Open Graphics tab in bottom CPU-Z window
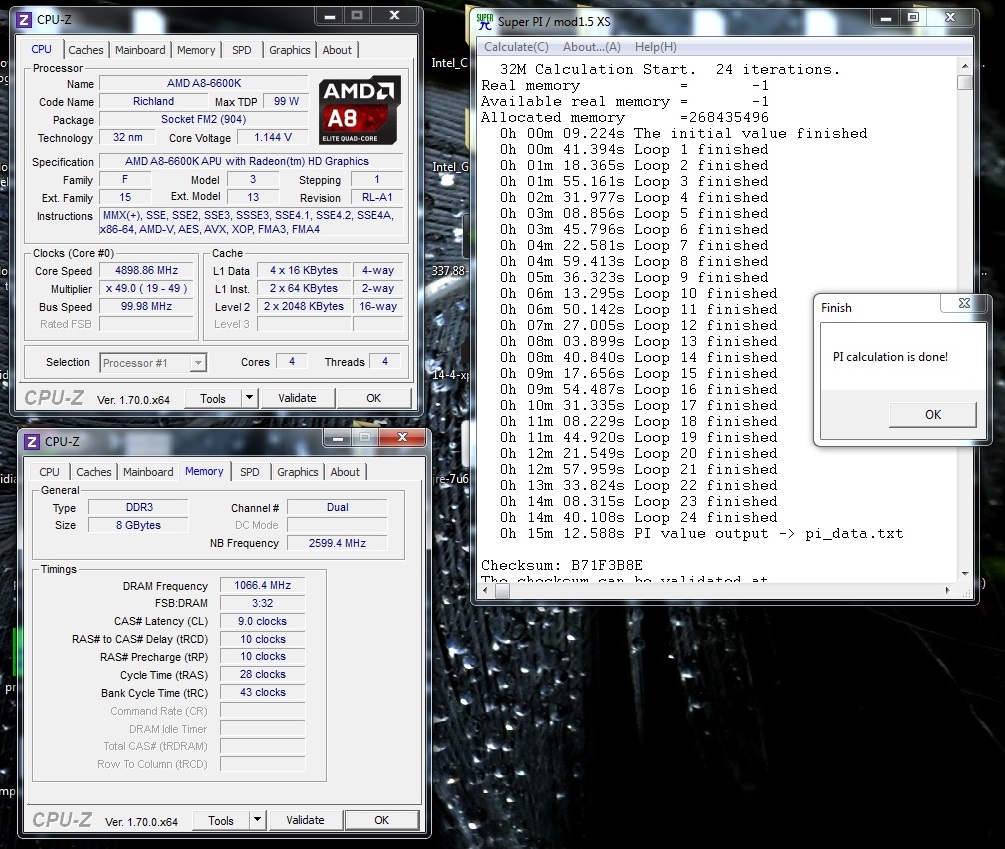 pyautogui.click(x=297, y=472)
